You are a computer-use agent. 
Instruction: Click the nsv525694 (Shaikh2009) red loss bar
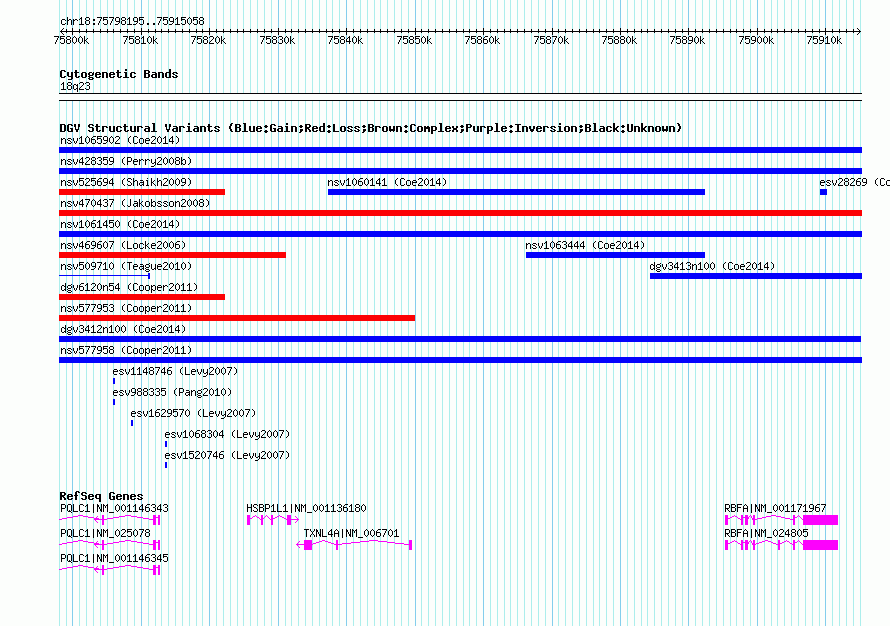point(142,192)
